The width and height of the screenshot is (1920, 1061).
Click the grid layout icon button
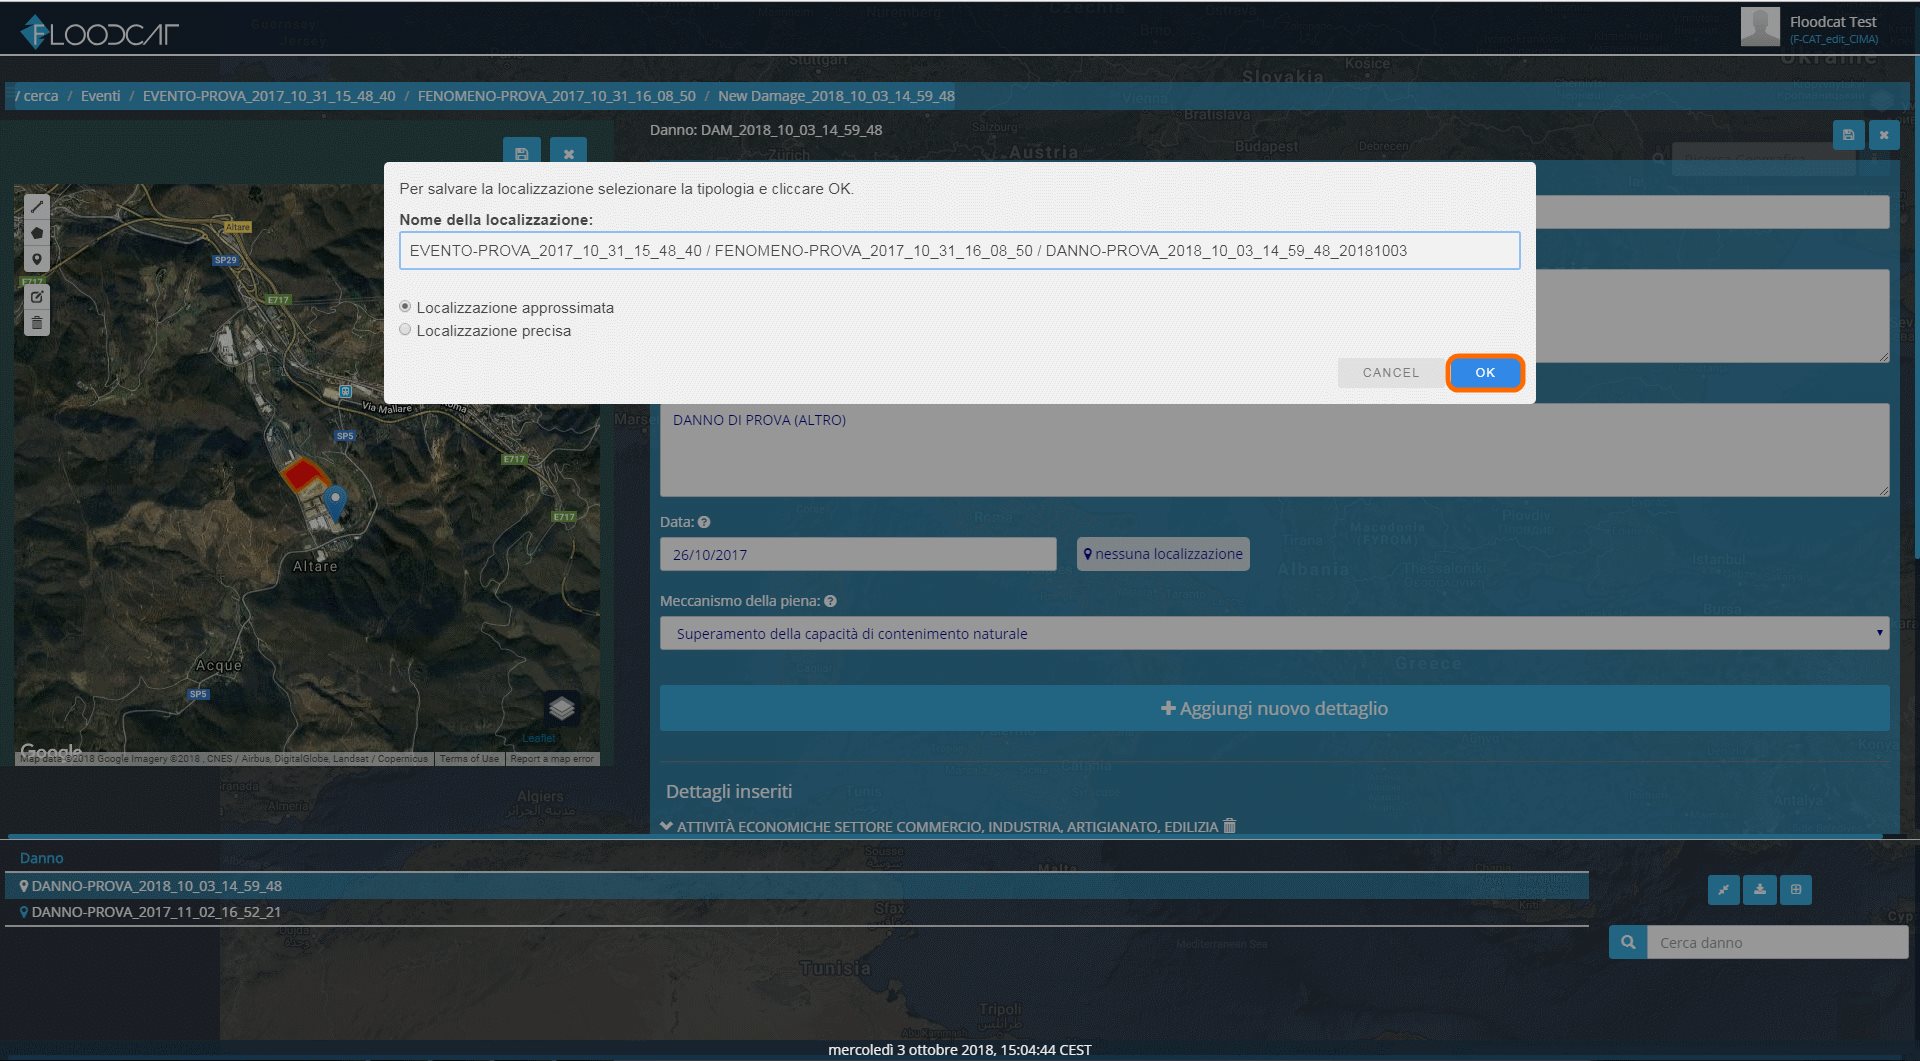click(x=1796, y=889)
